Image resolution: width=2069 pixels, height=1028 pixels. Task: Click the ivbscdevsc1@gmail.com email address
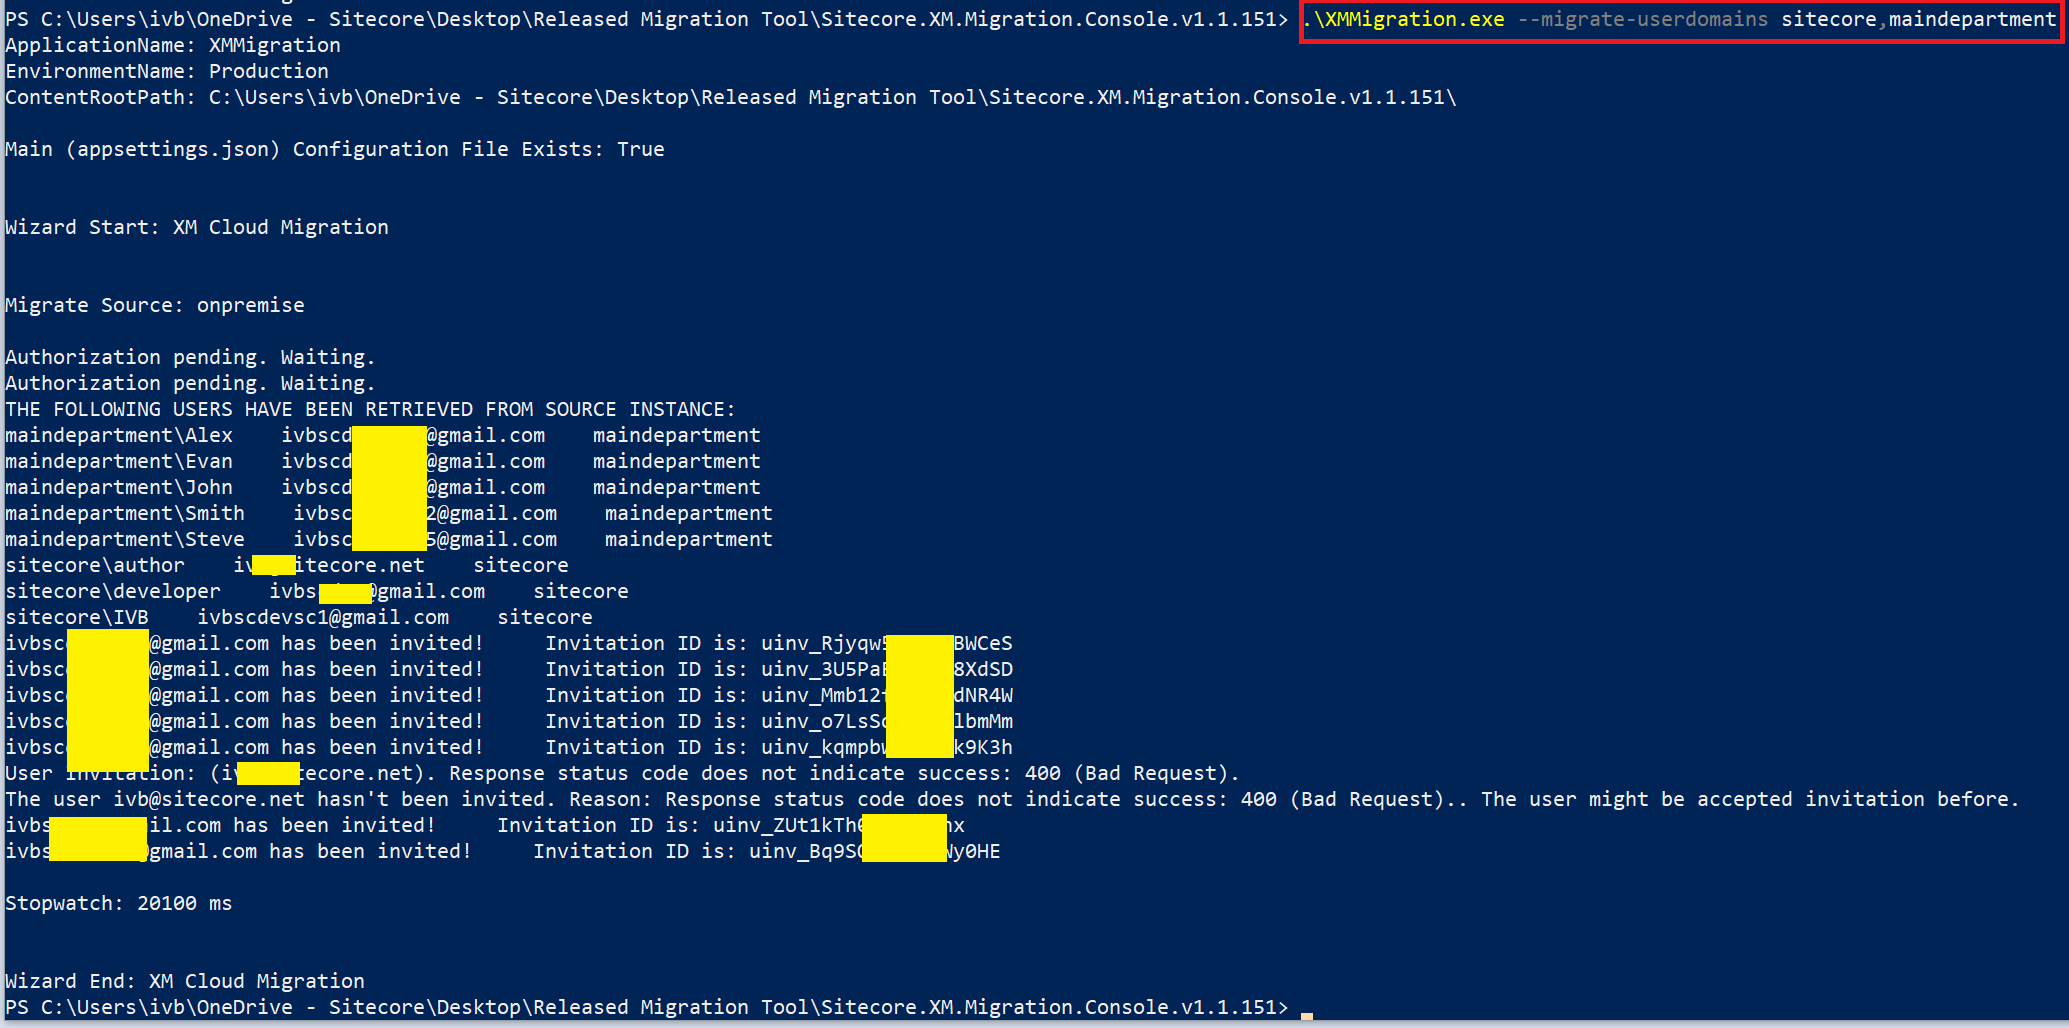pyautogui.click(x=323, y=618)
